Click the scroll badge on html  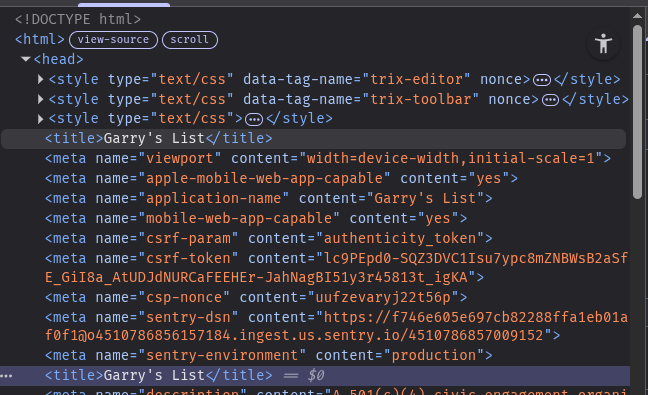pyautogui.click(x=190, y=40)
